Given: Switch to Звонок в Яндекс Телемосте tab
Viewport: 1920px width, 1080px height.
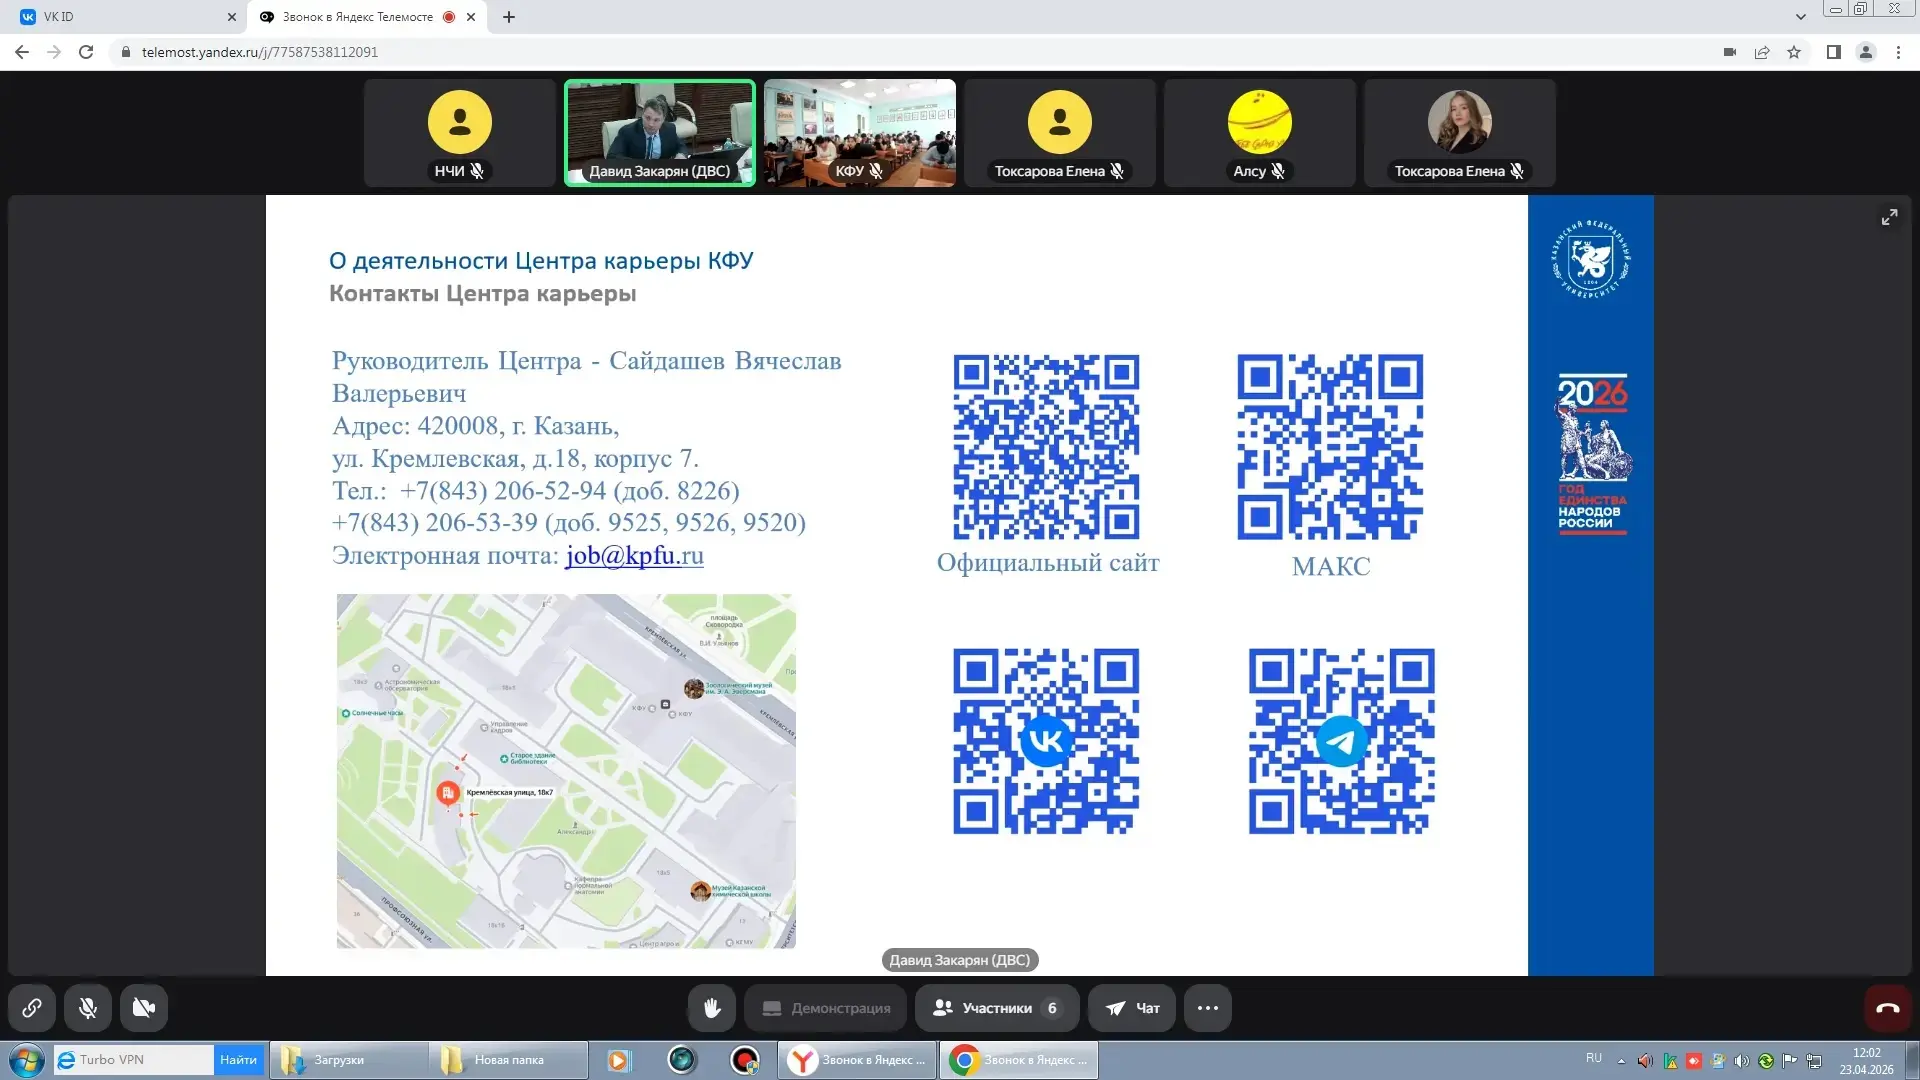Looking at the screenshot, I should coord(367,17).
